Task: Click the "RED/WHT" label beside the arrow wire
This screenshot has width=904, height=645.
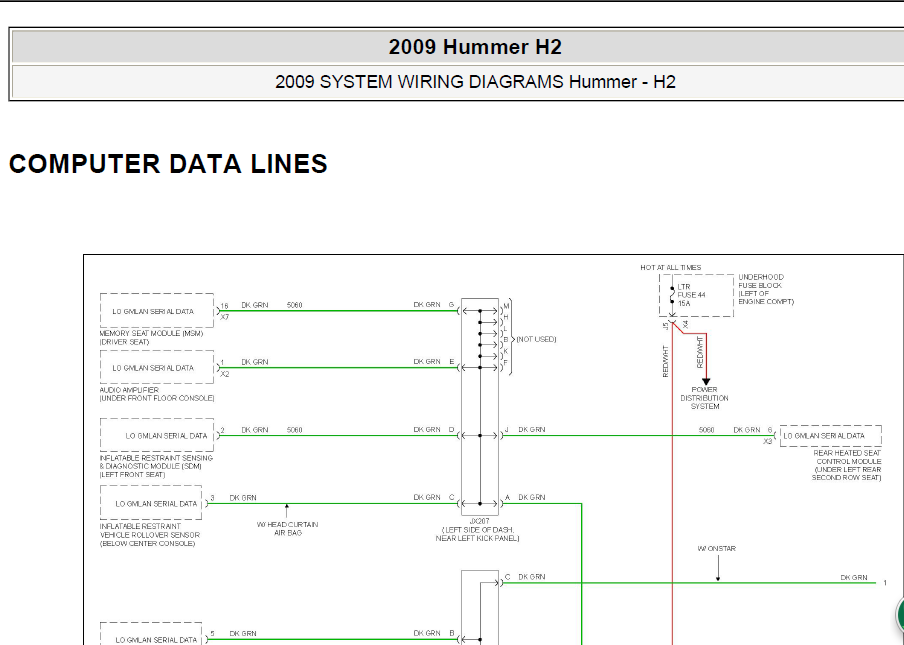Action: tap(700, 352)
